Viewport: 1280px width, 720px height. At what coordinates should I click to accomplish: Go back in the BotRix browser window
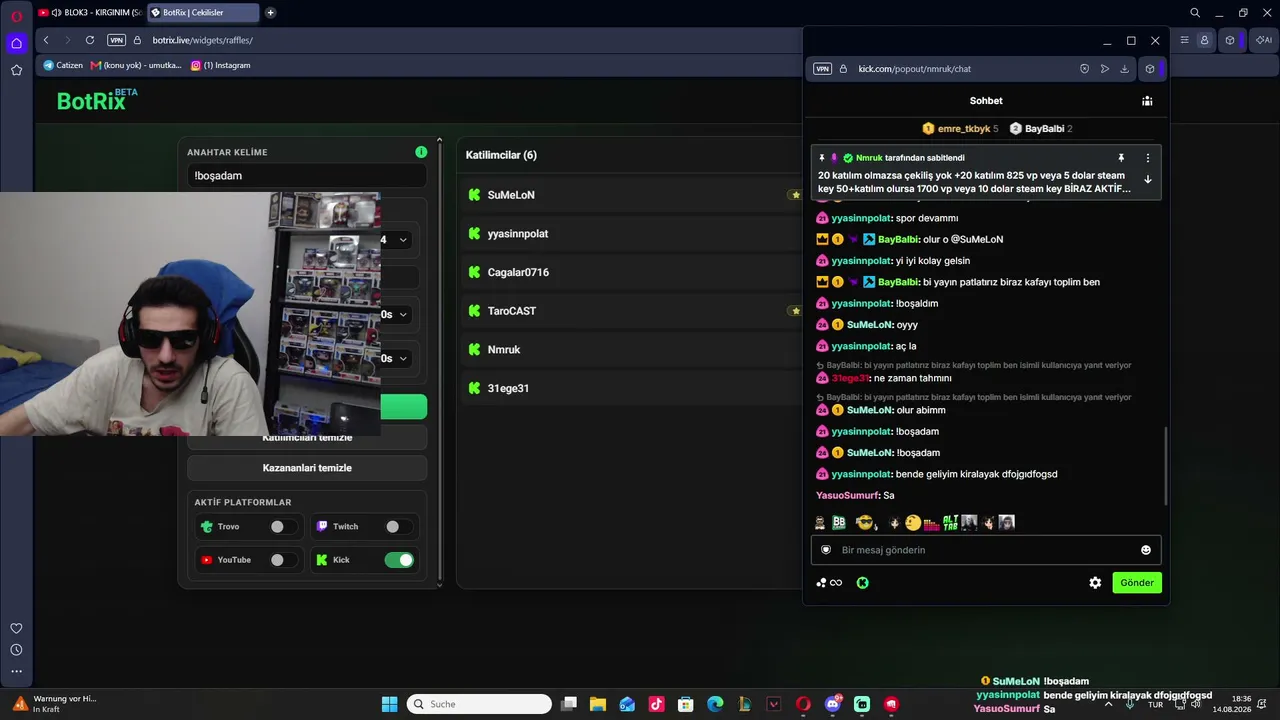(x=46, y=40)
